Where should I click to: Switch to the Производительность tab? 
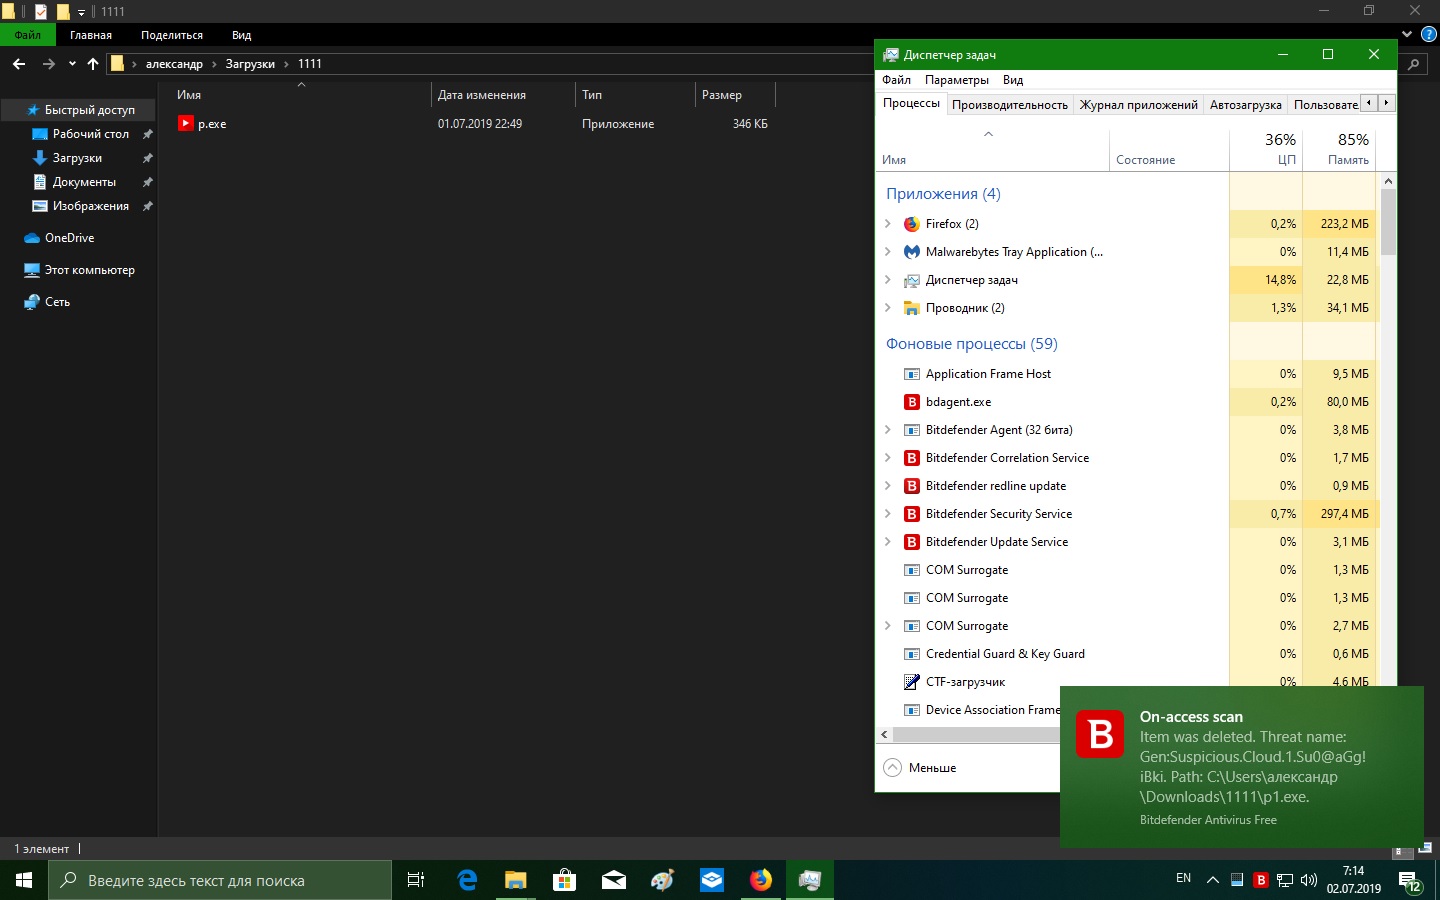[1009, 104]
